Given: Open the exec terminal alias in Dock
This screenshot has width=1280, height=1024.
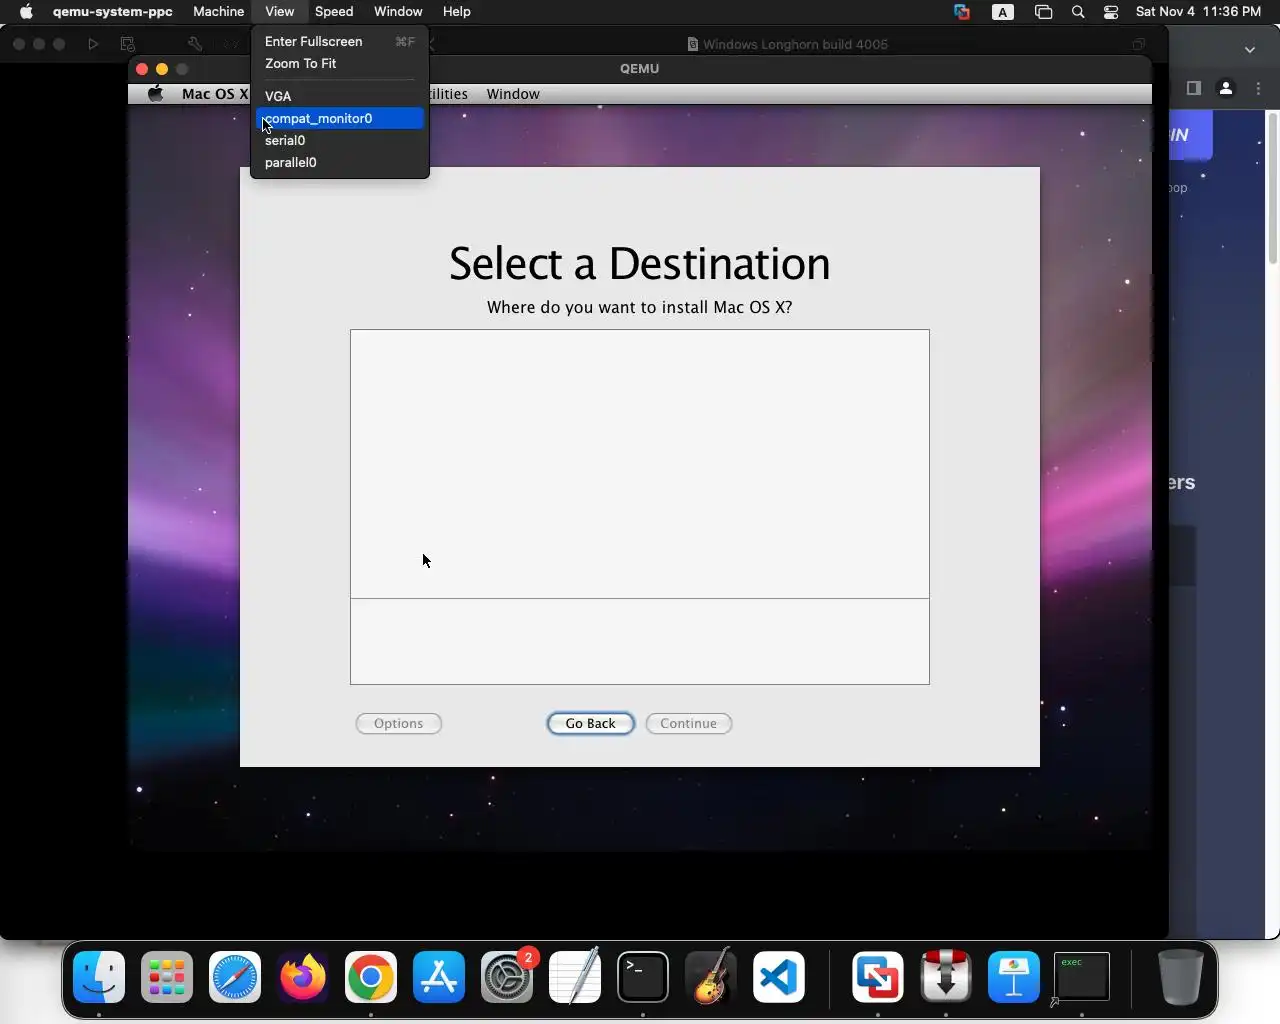Looking at the screenshot, I should [x=1082, y=977].
